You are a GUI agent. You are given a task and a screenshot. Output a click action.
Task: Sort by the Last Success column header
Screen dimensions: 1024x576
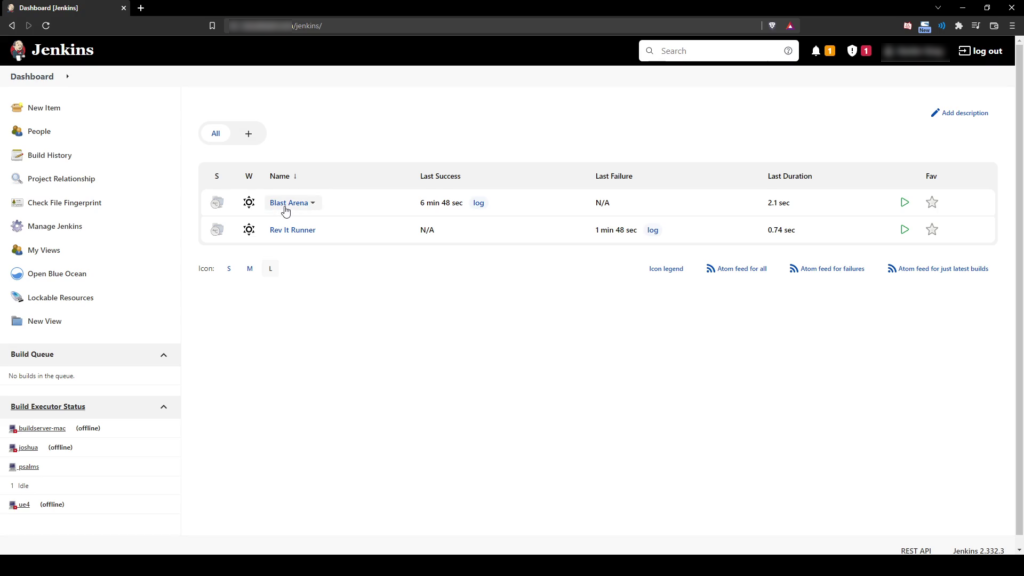pyautogui.click(x=440, y=176)
